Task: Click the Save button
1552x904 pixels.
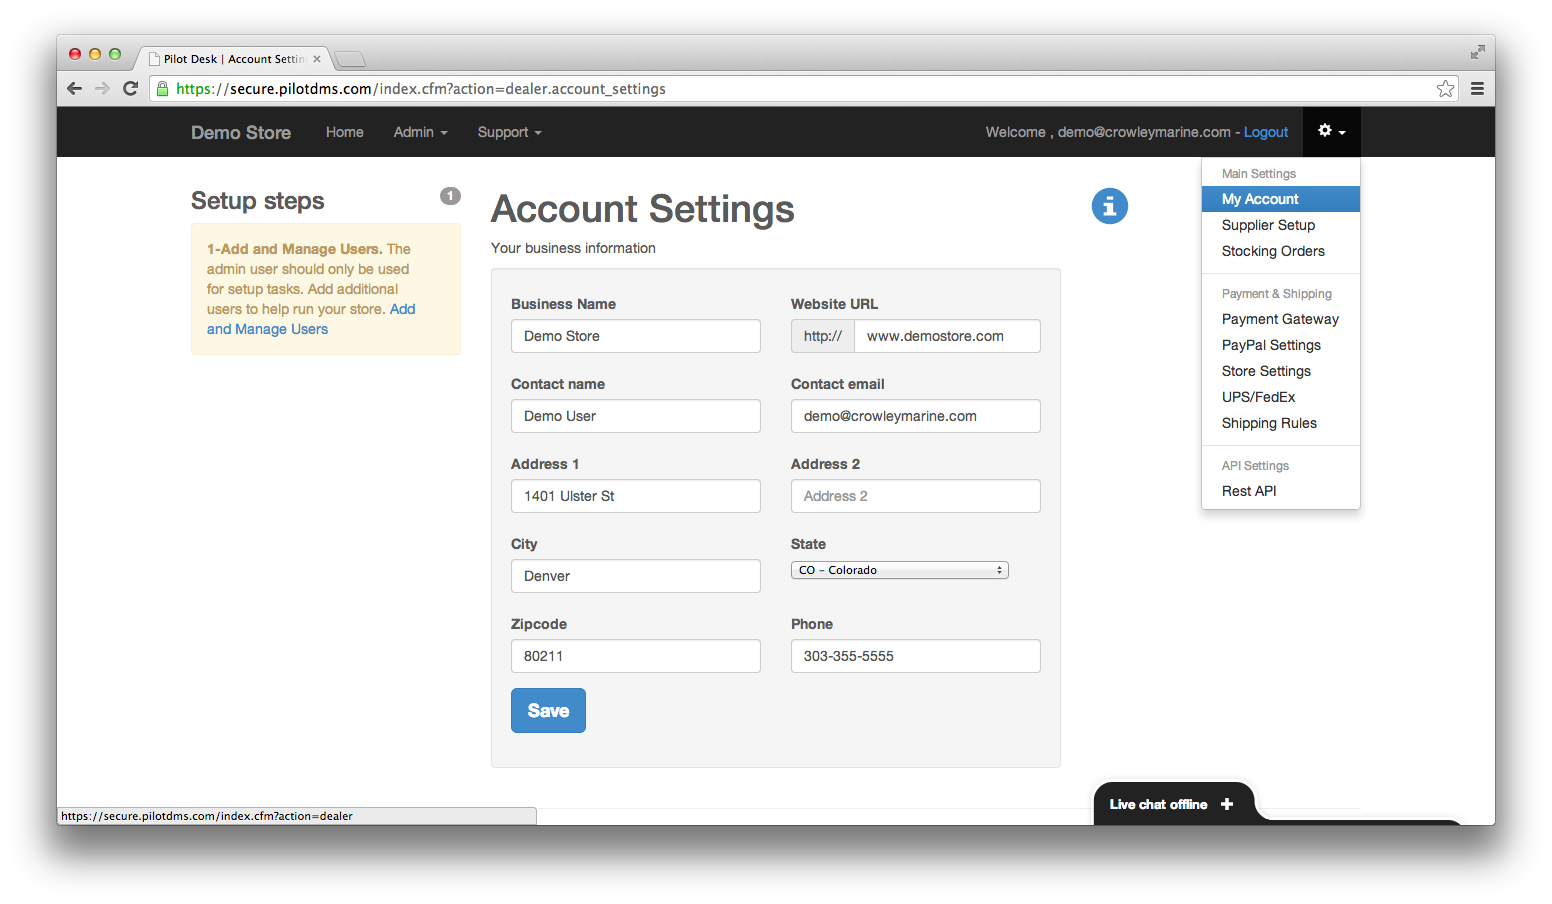Action: click(548, 710)
